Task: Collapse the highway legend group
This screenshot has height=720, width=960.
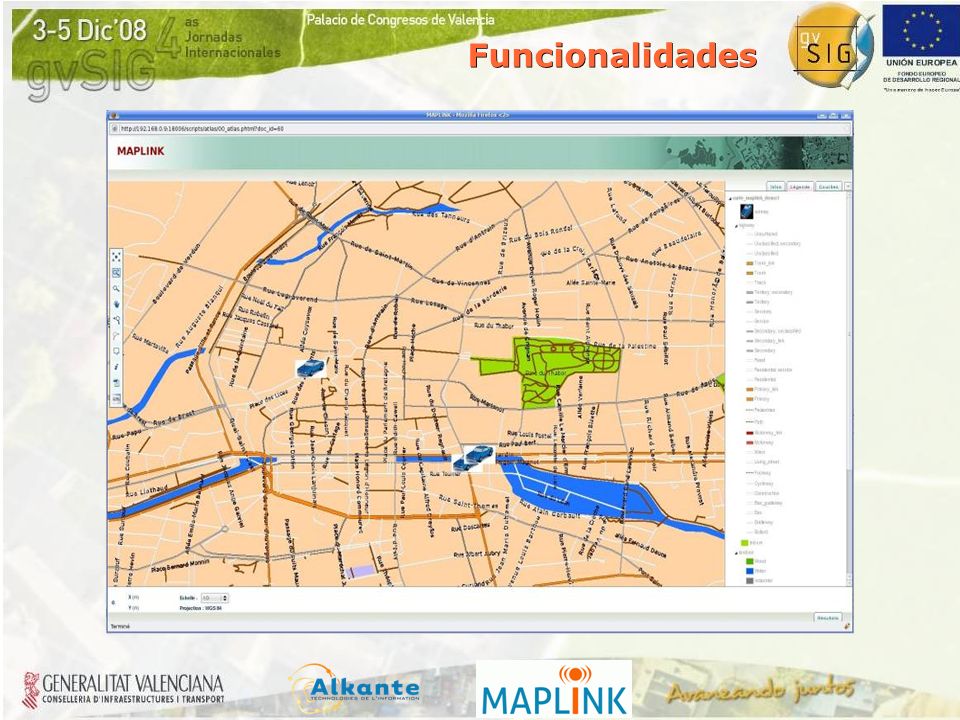Action: (737, 226)
